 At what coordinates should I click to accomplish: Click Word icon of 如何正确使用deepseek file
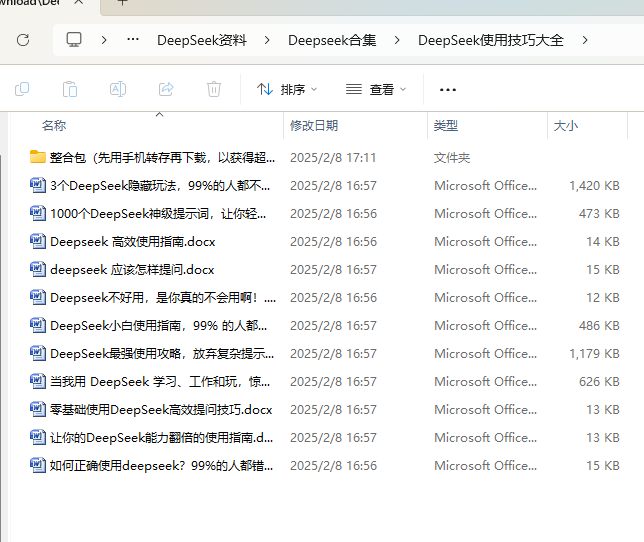(37, 465)
